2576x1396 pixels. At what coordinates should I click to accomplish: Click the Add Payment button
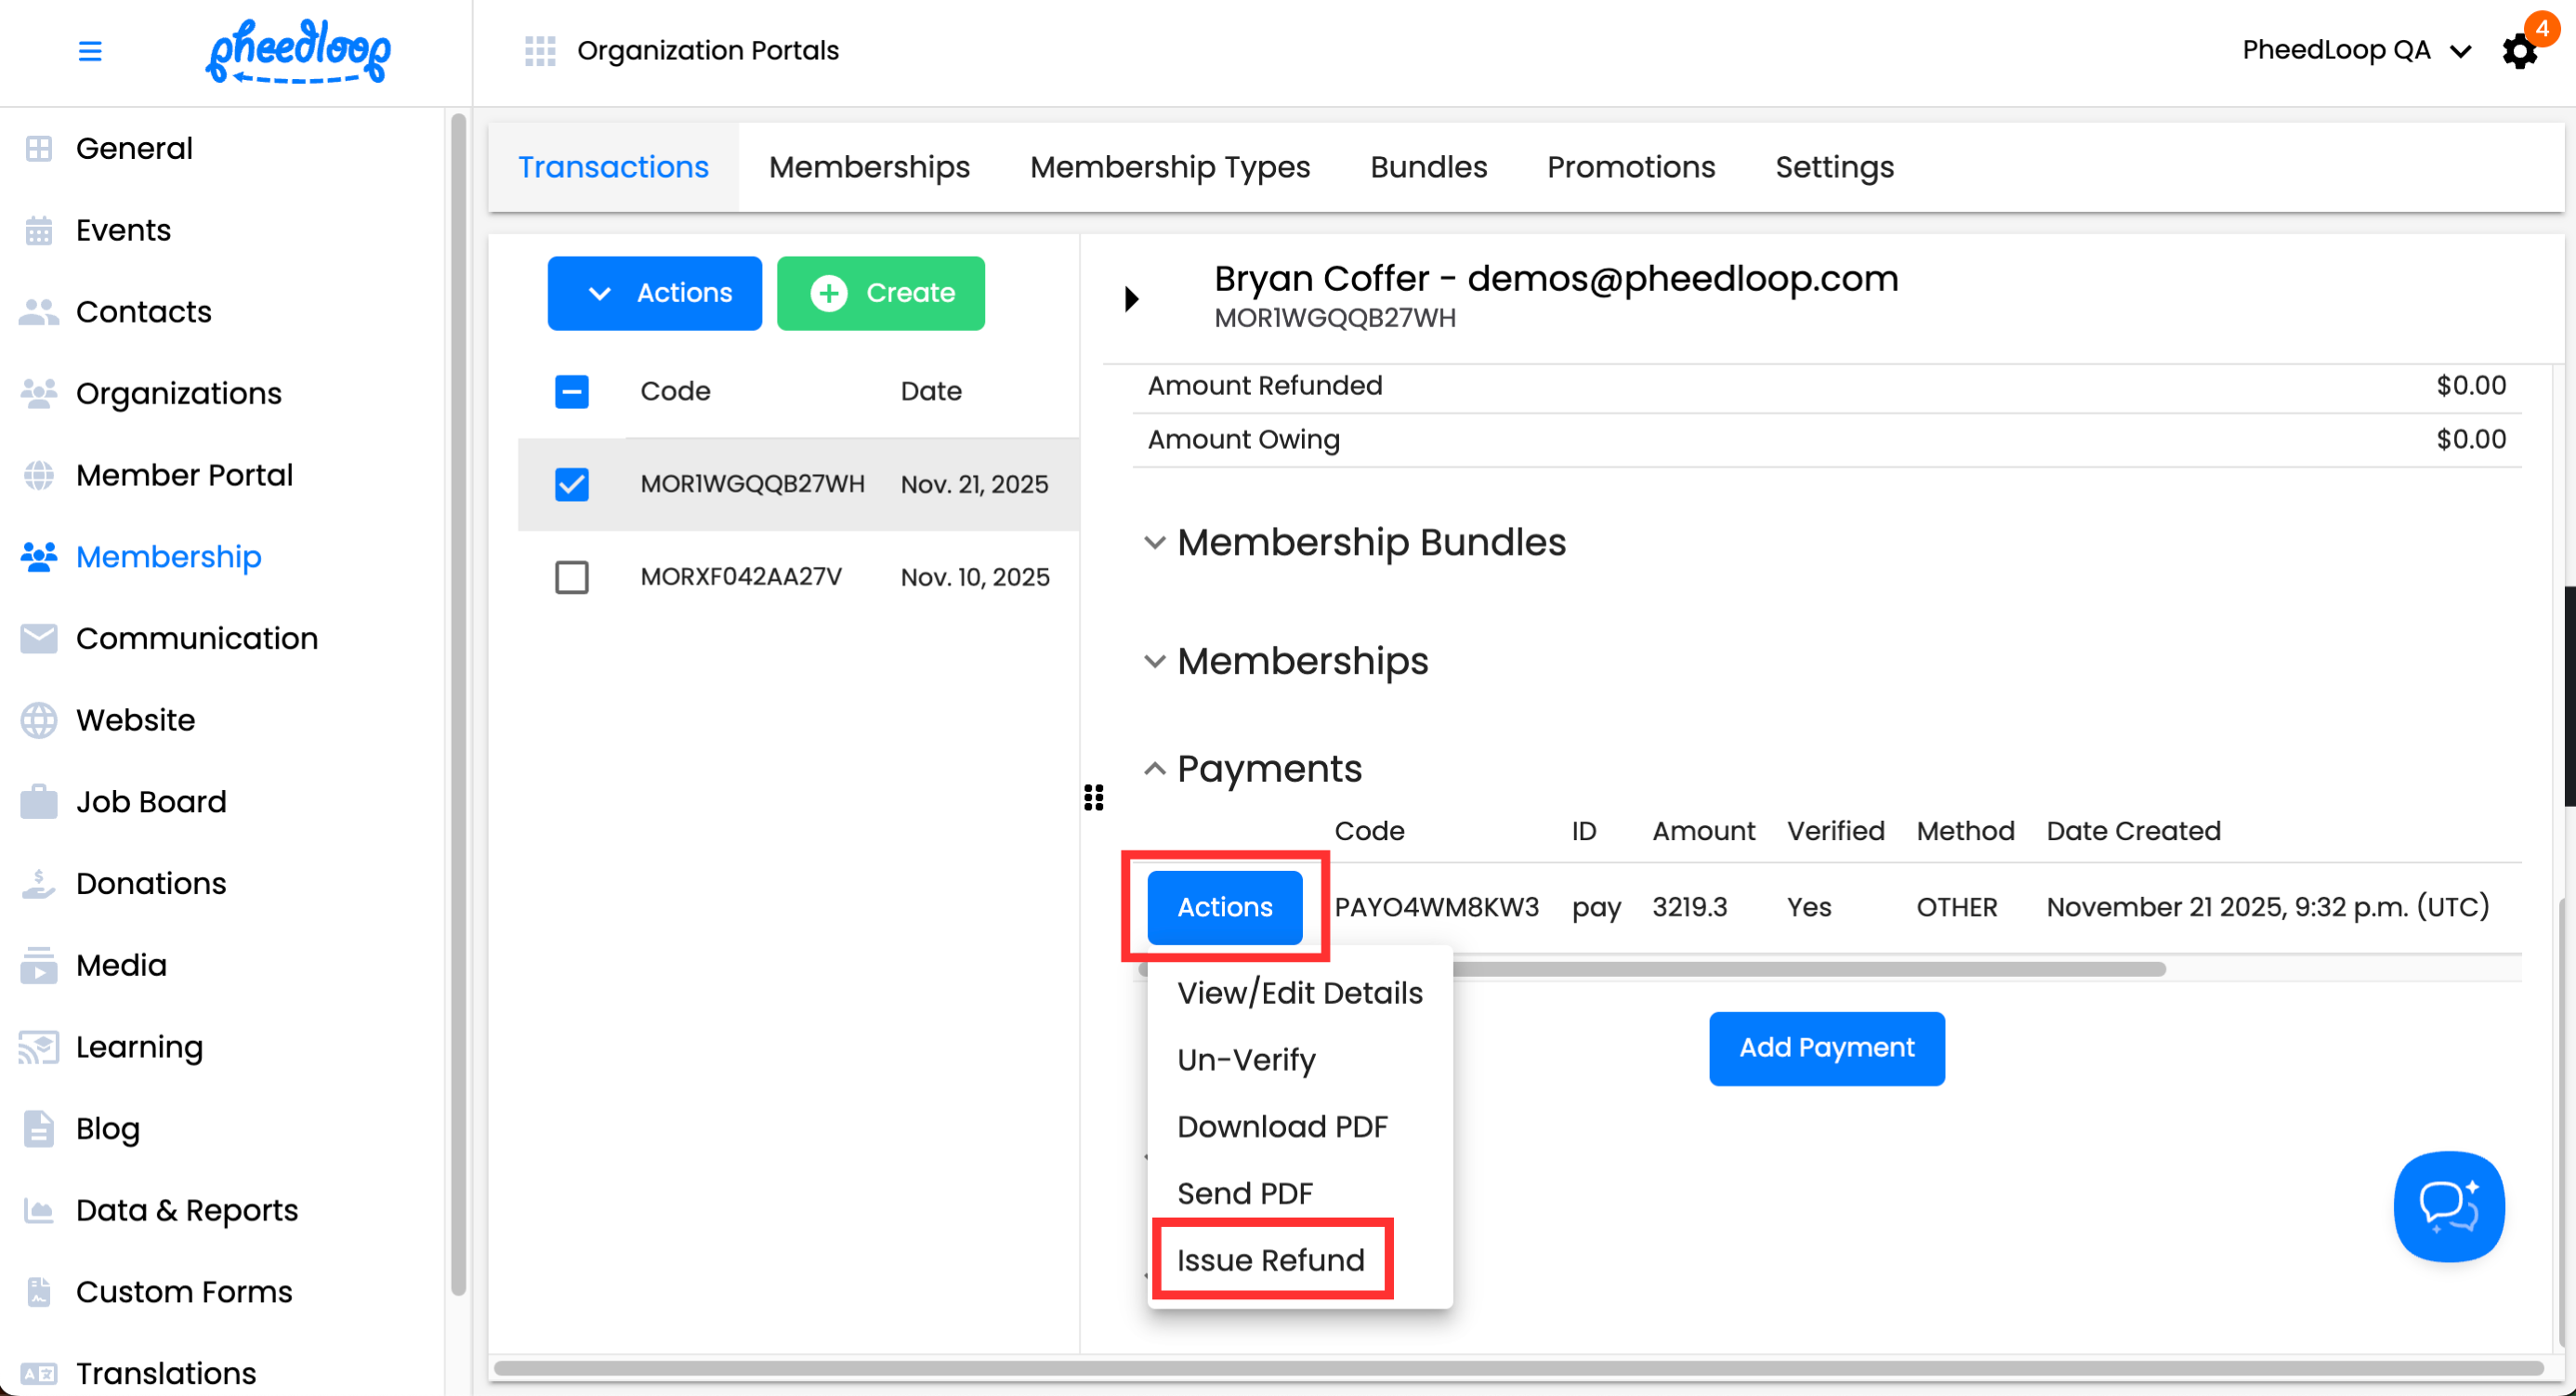click(x=1826, y=1048)
